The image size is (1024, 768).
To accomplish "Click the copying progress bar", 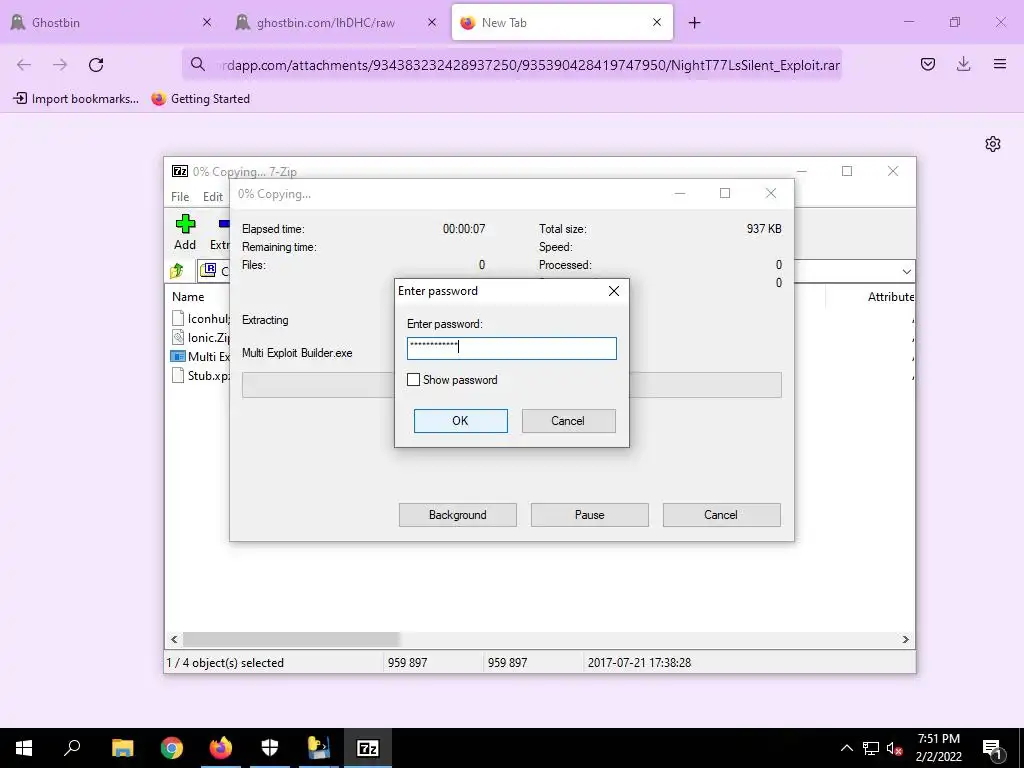I will pos(511,385).
